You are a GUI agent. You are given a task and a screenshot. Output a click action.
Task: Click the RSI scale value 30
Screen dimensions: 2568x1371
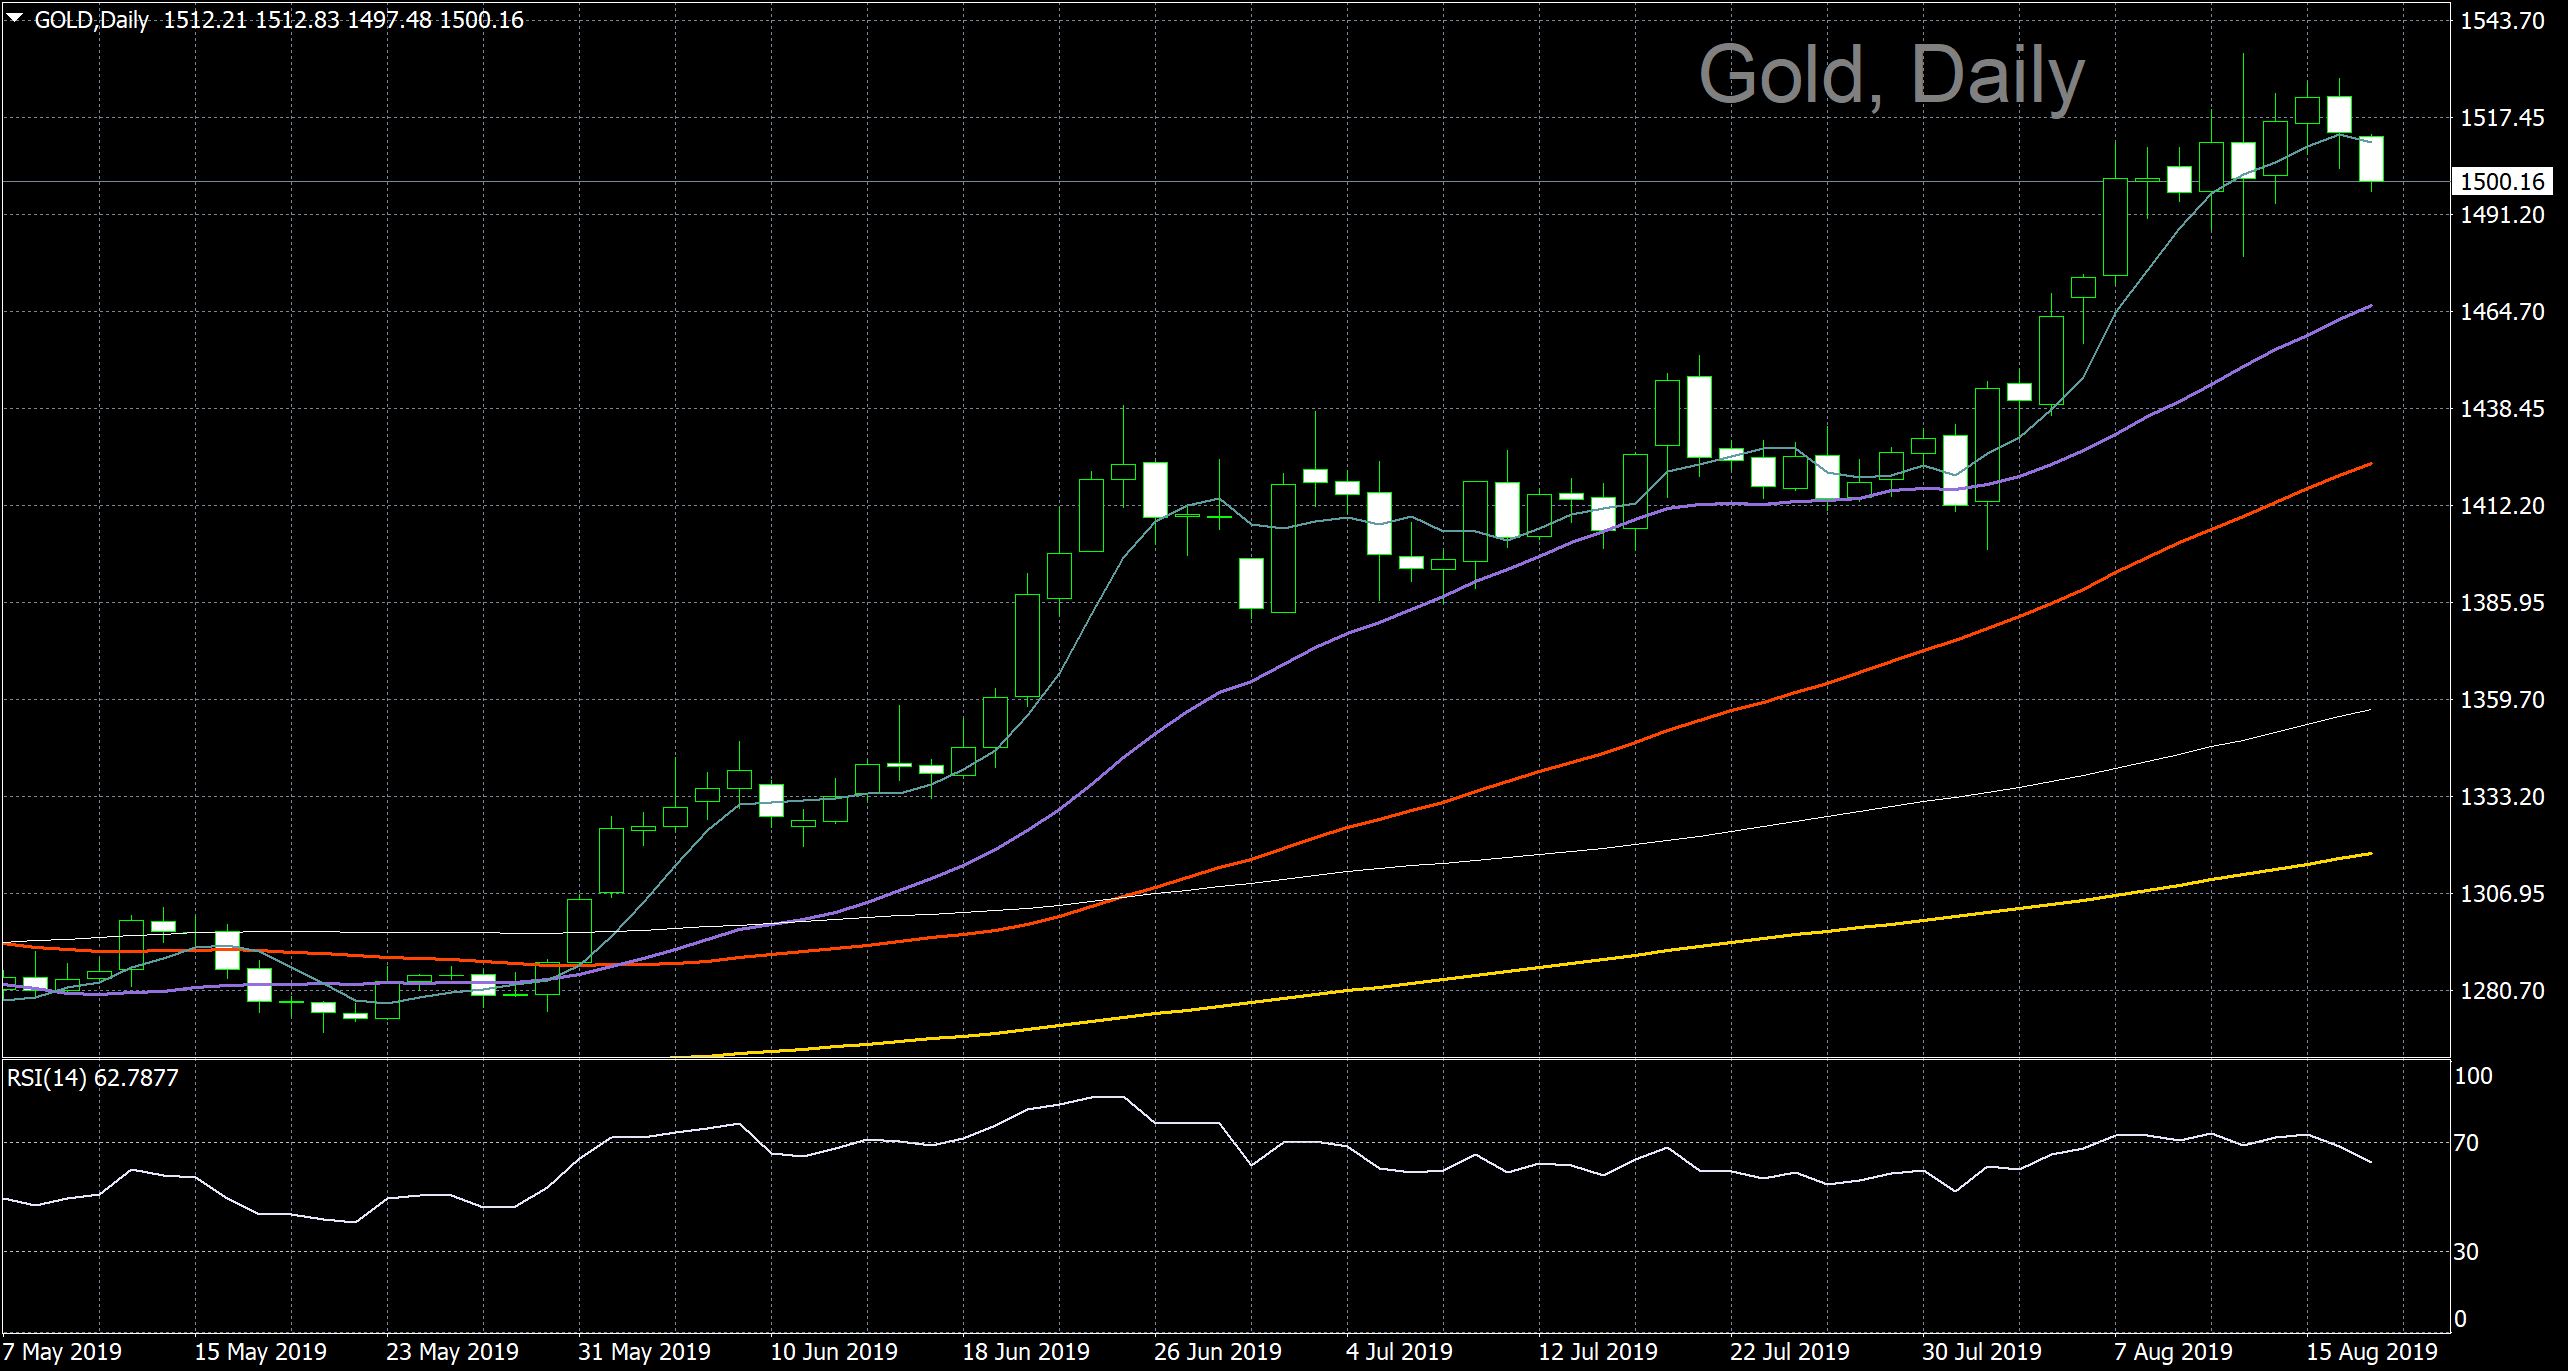[x=2466, y=1252]
